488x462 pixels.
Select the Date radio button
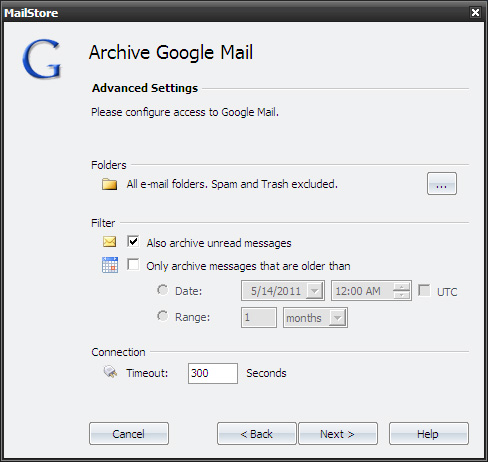163,290
